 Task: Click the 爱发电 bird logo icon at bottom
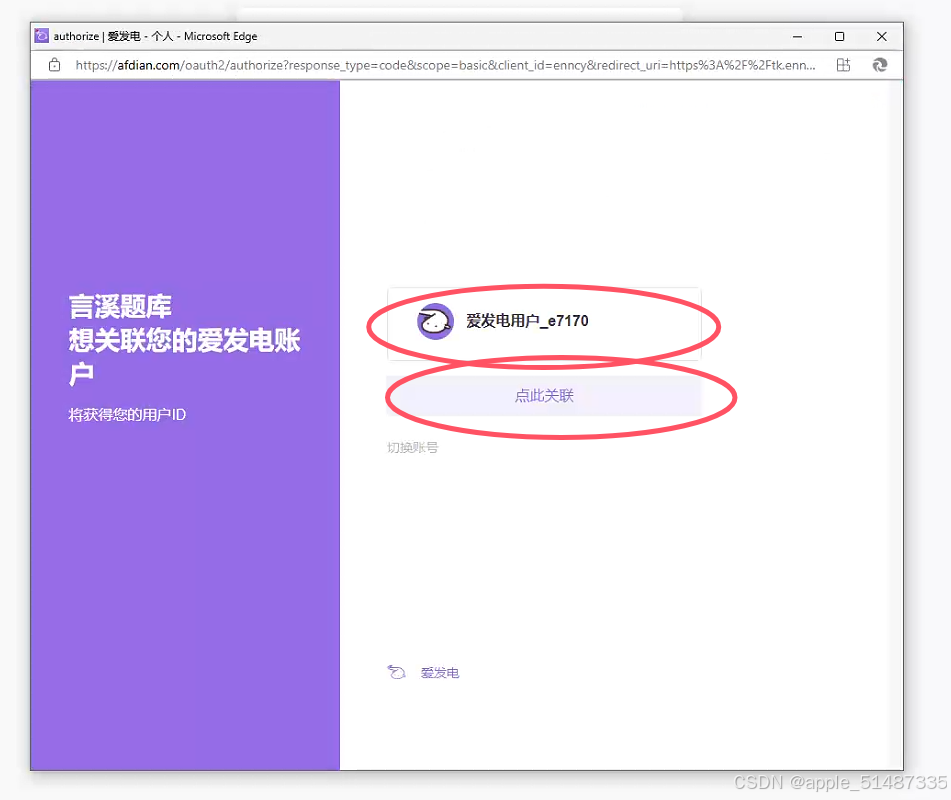396,672
